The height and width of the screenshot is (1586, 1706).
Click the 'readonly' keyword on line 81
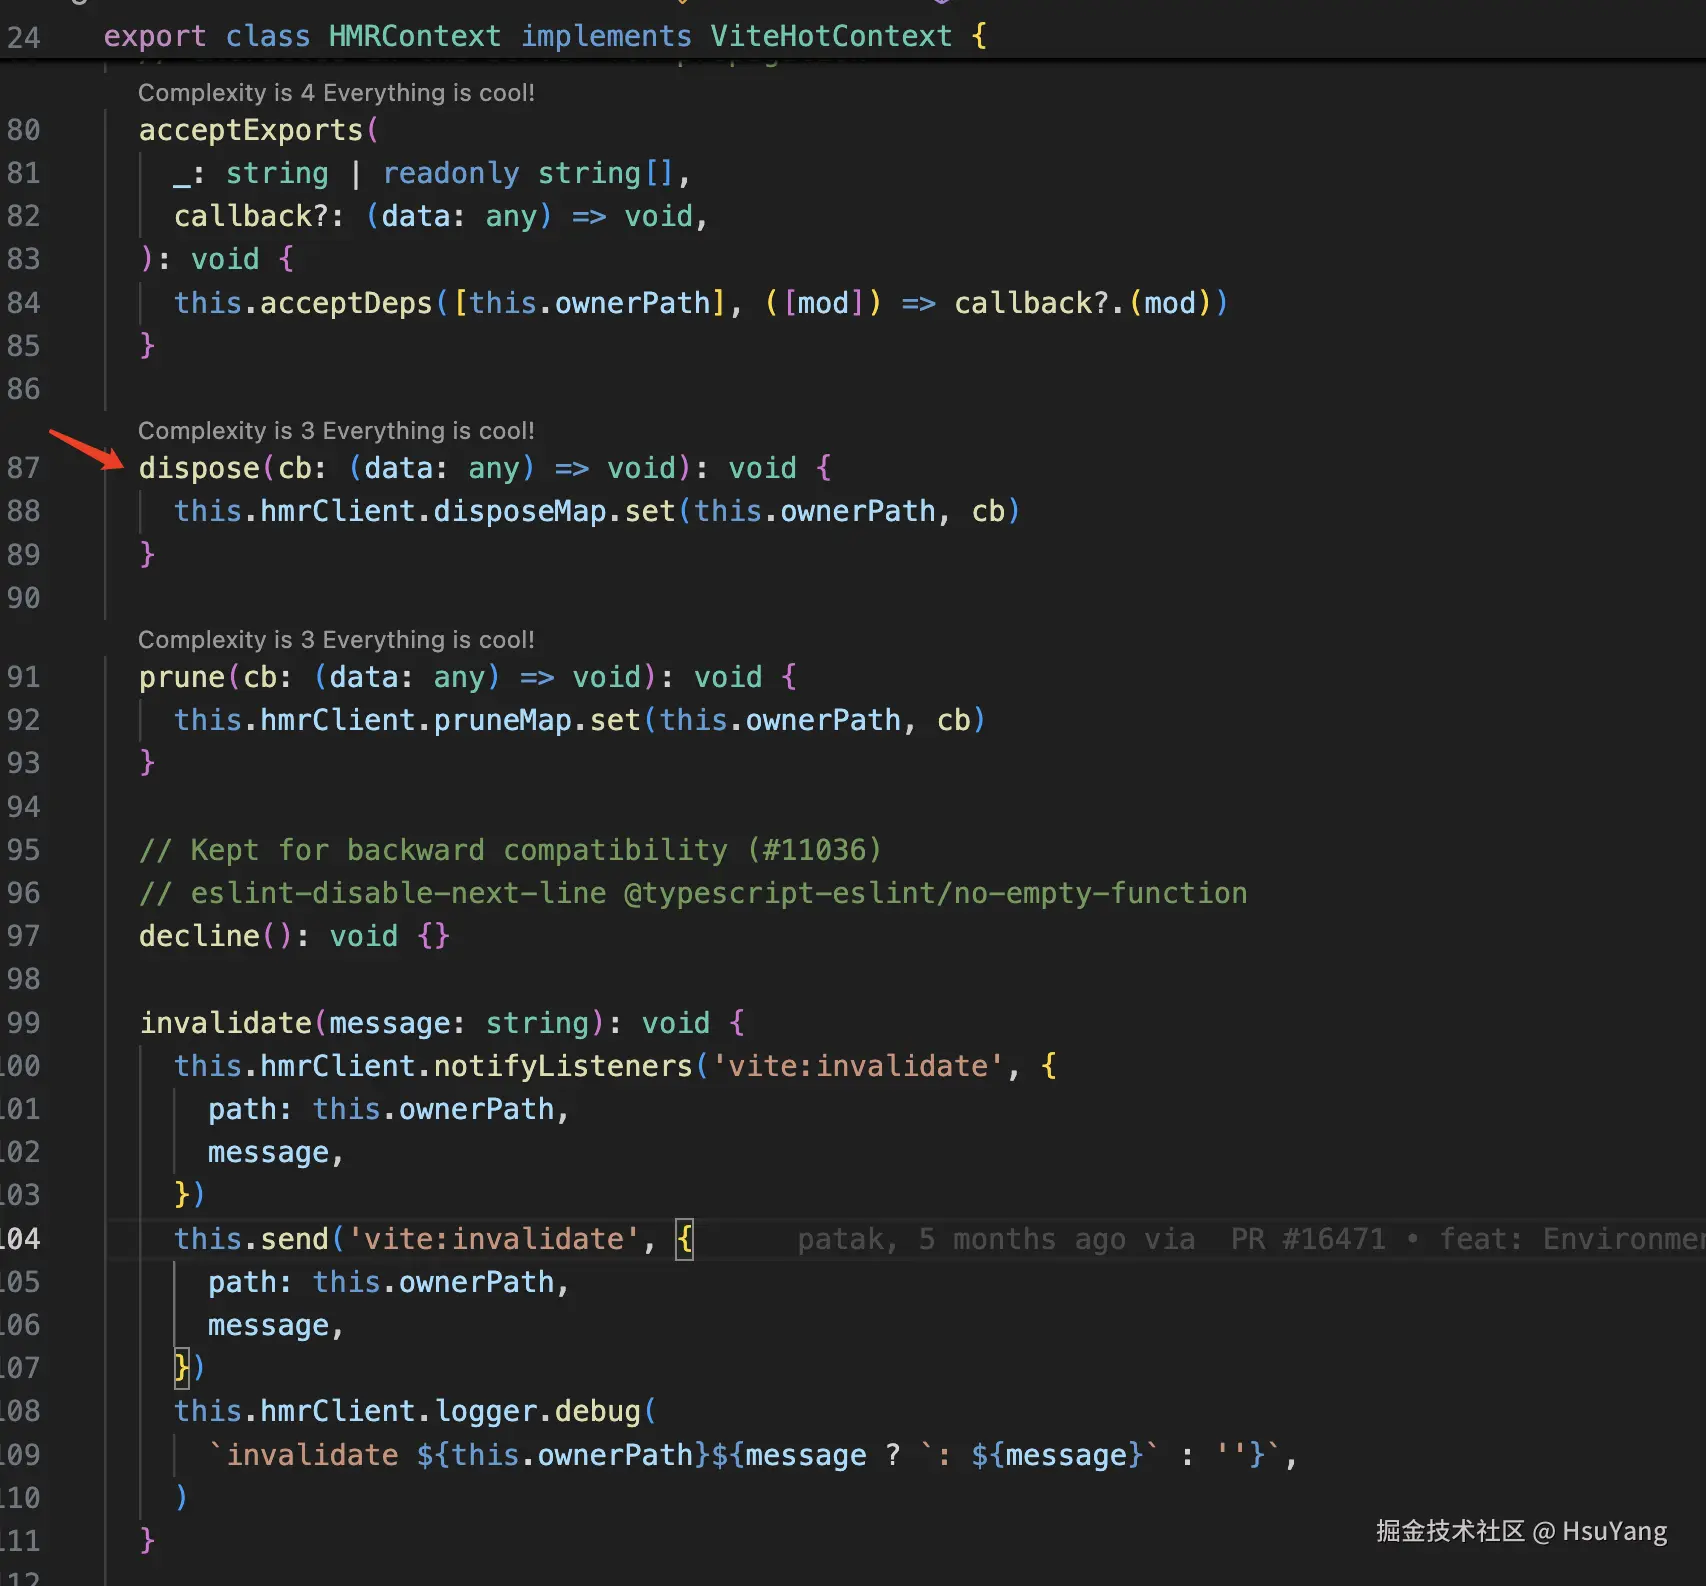[x=451, y=173]
